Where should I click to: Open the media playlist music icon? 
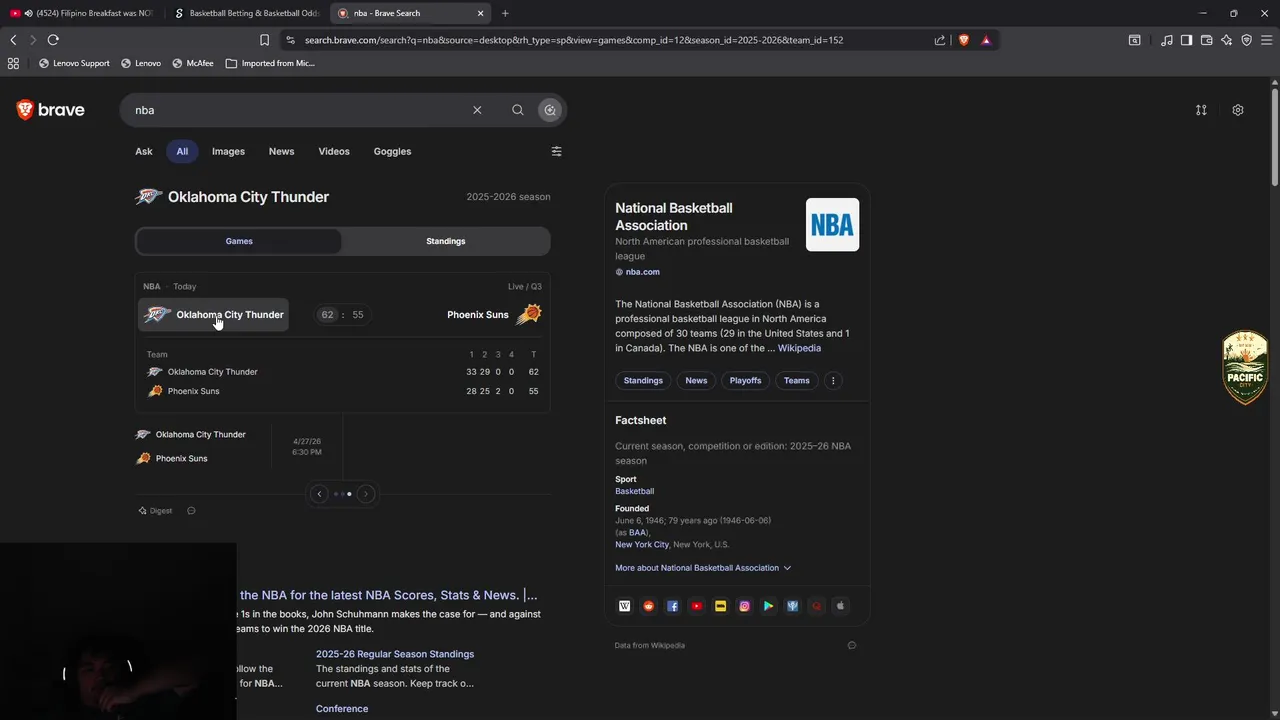pyautogui.click(x=1167, y=40)
